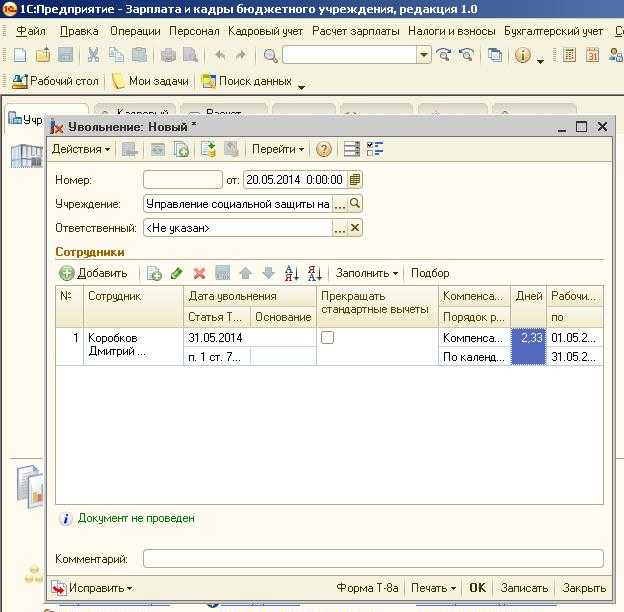Image resolution: width=624 pixels, height=612 pixels.
Task: Open Файл menu
Action: pyautogui.click(x=31, y=31)
